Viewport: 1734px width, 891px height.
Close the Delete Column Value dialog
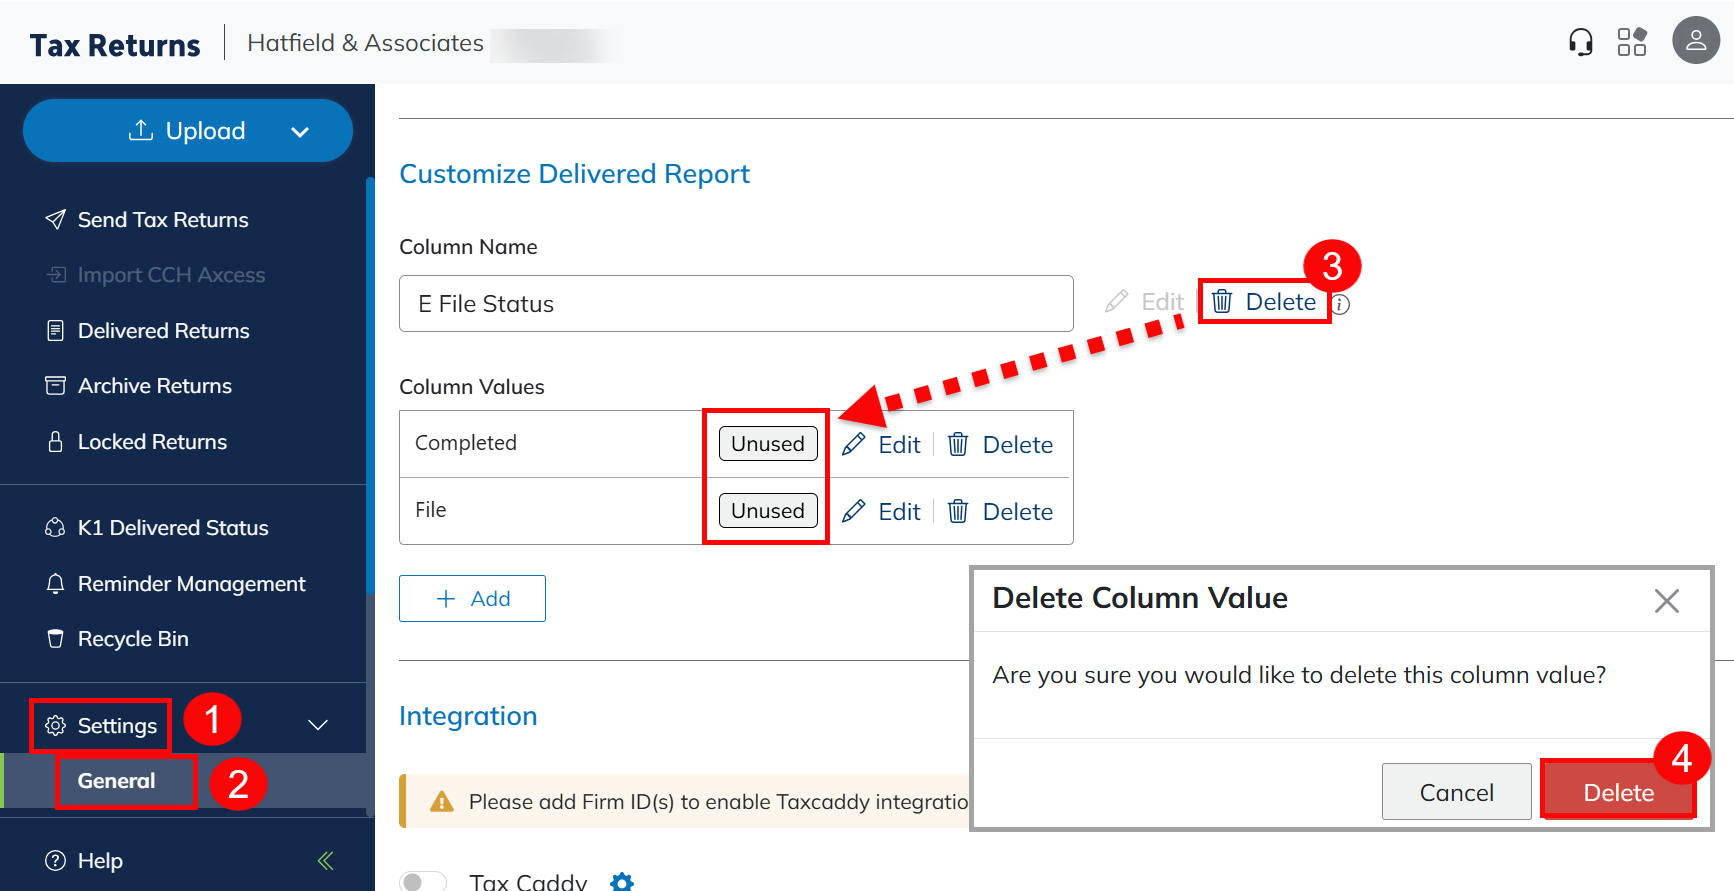[x=1666, y=601]
